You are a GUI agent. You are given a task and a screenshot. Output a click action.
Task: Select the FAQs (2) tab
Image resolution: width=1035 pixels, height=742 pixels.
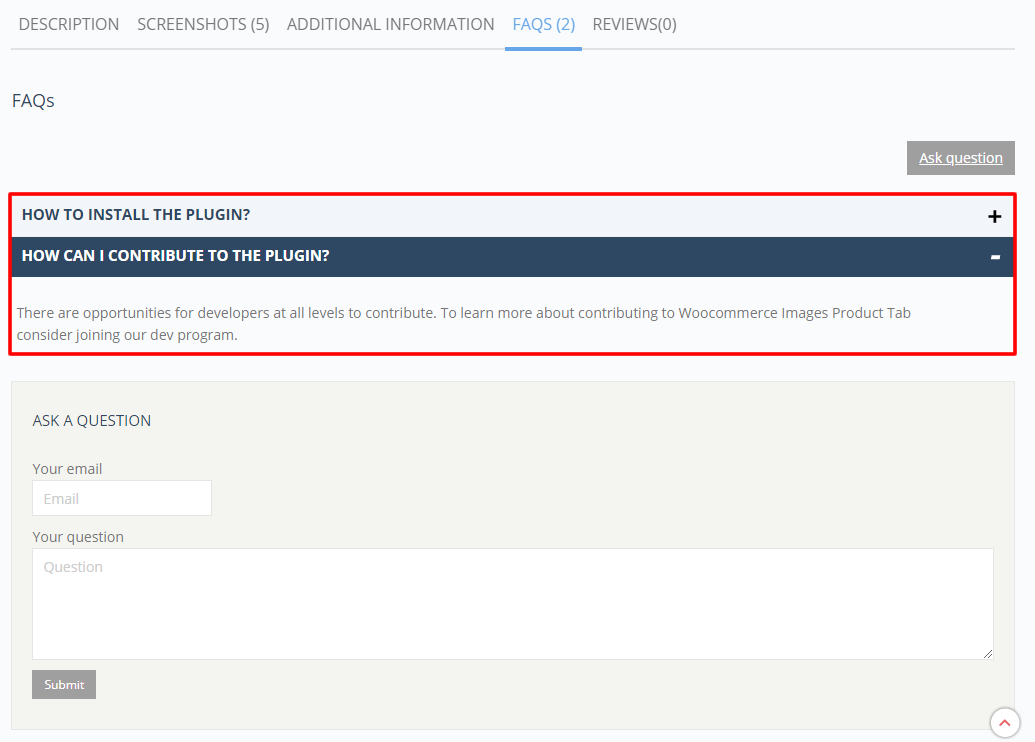pyautogui.click(x=543, y=24)
